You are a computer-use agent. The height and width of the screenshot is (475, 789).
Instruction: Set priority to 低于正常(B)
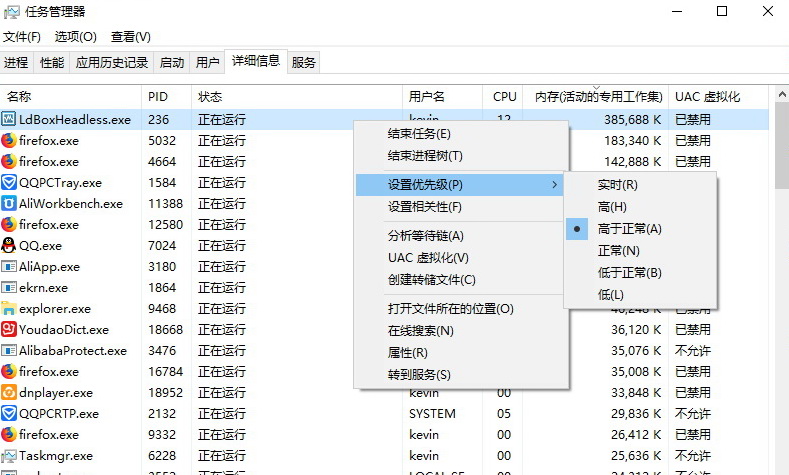640,273
